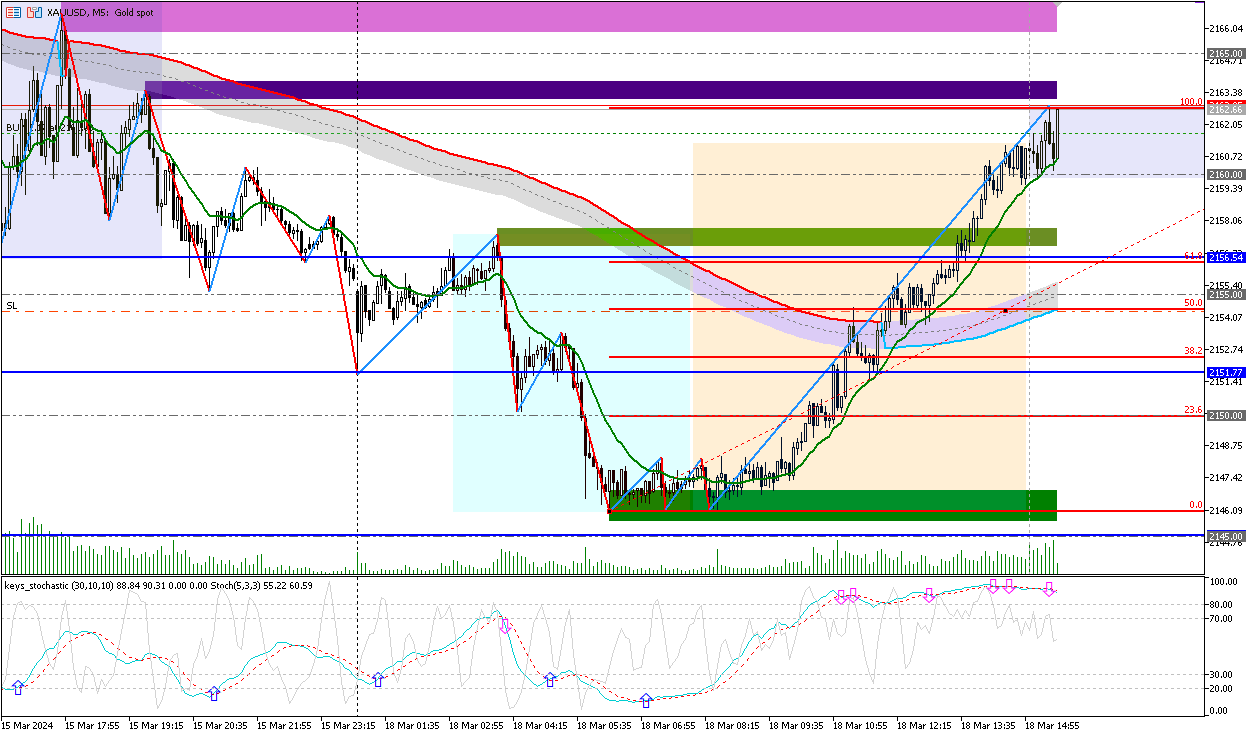Click the Fibonacci 100.0 level label
Image resolution: width=1256 pixels, height=734 pixels.
click(1190, 102)
